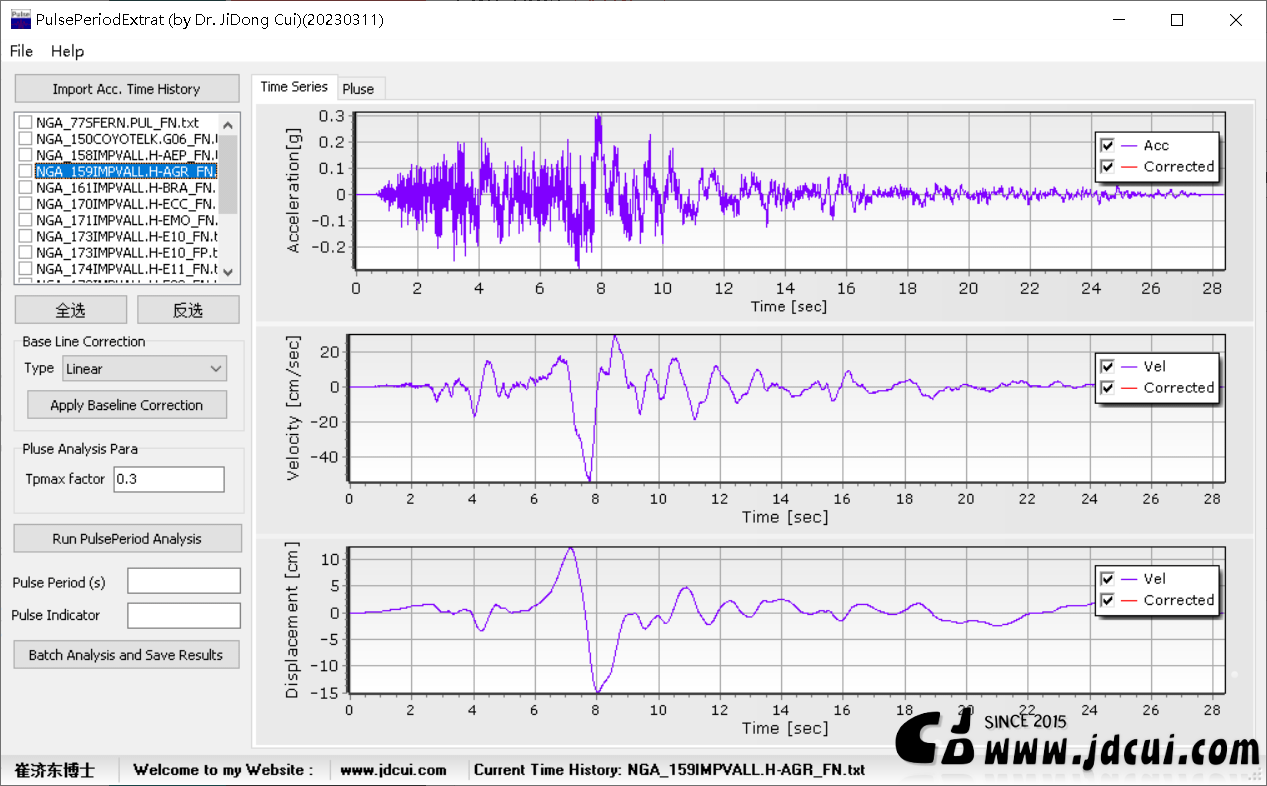Open the File menu
Image resolution: width=1267 pixels, height=786 pixels.
[x=21, y=51]
